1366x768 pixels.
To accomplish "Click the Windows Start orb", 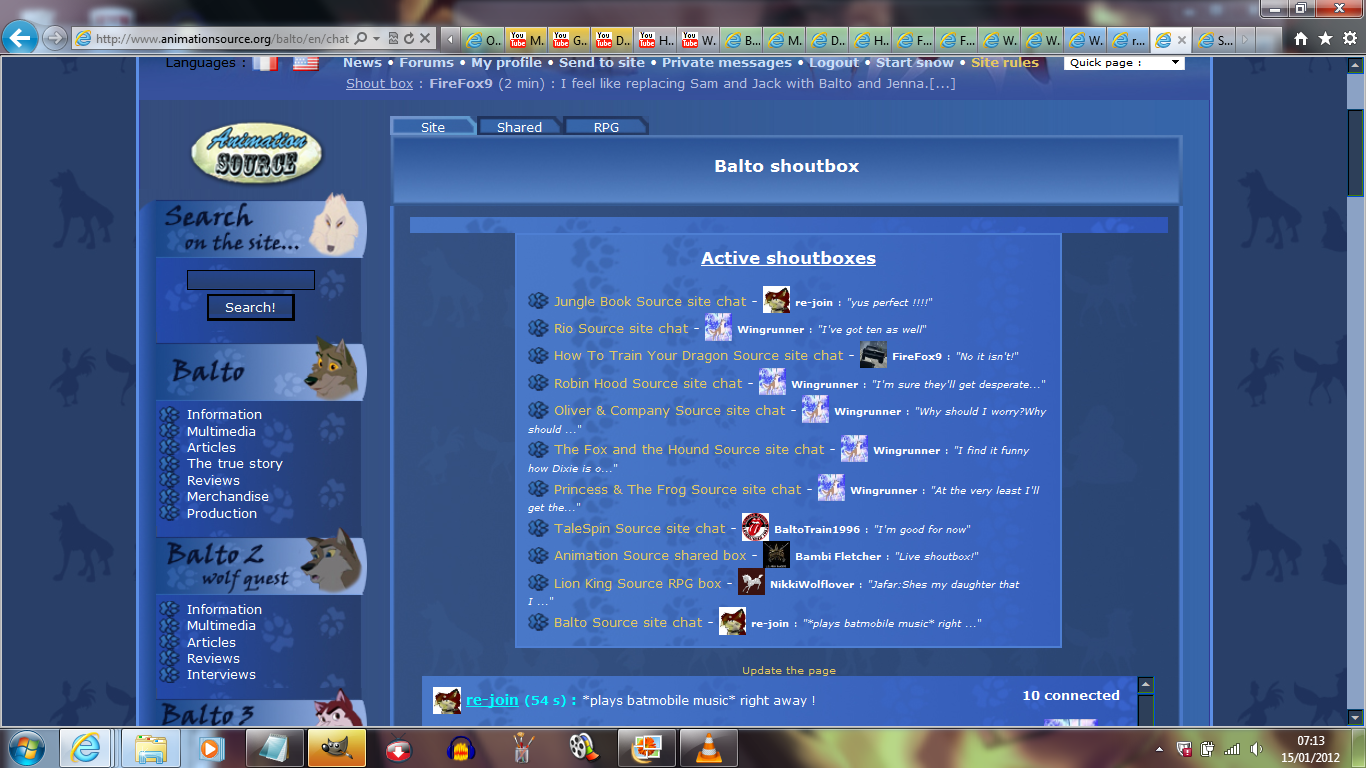I will pyautogui.click(x=27, y=748).
